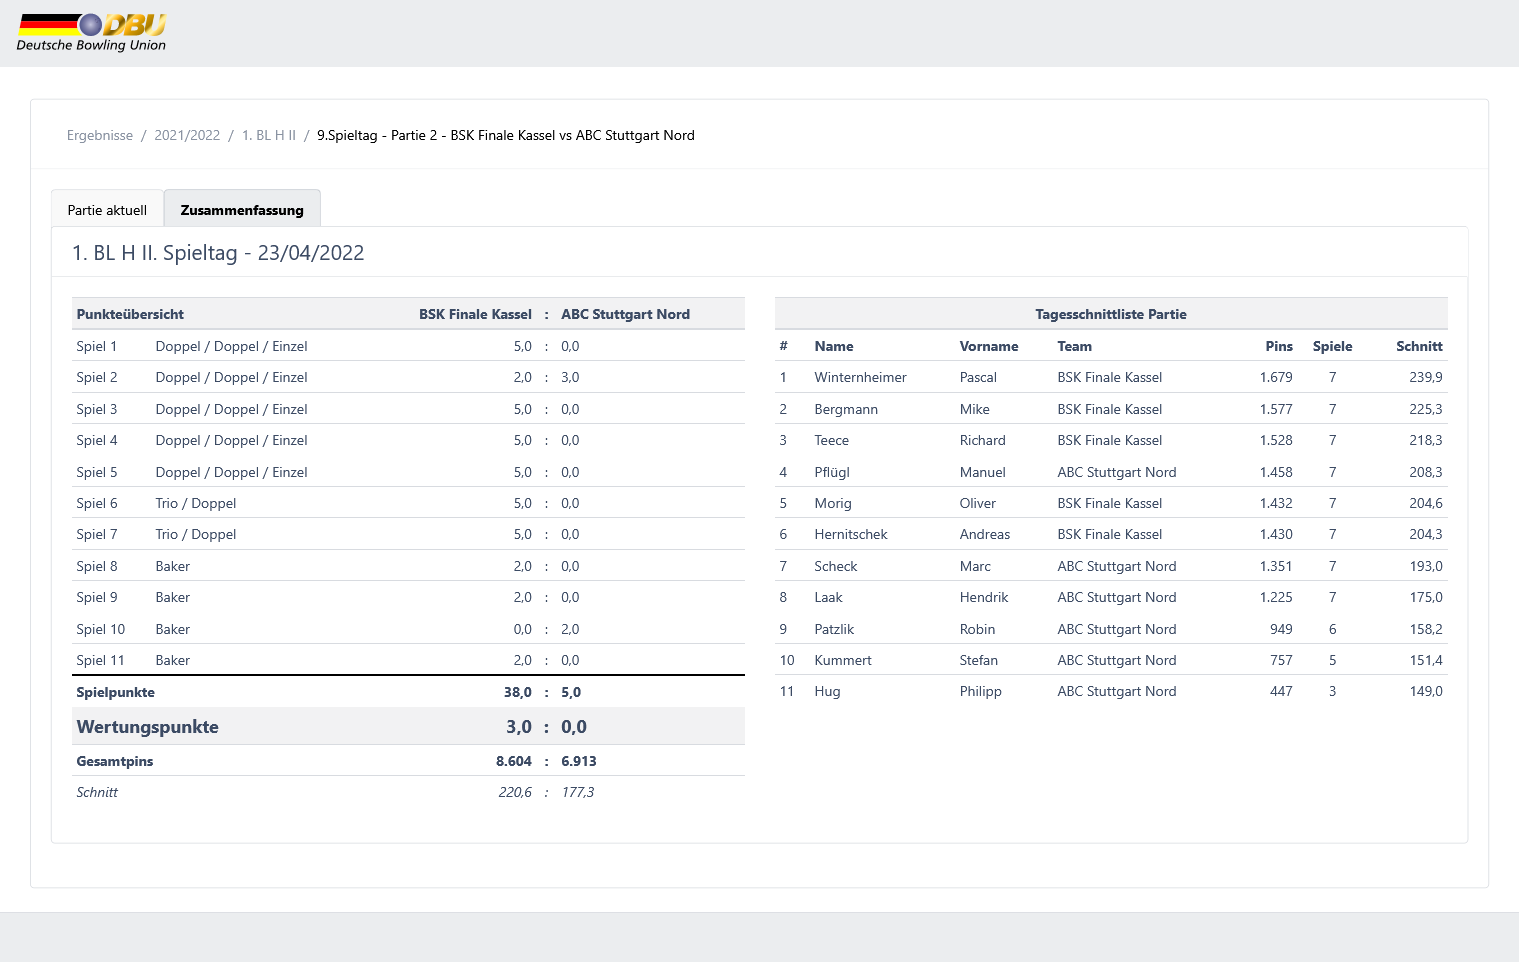Screen dimensions: 1519x962
Task: Click first name Pascal
Action: pyautogui.click(x=978, y=377)
